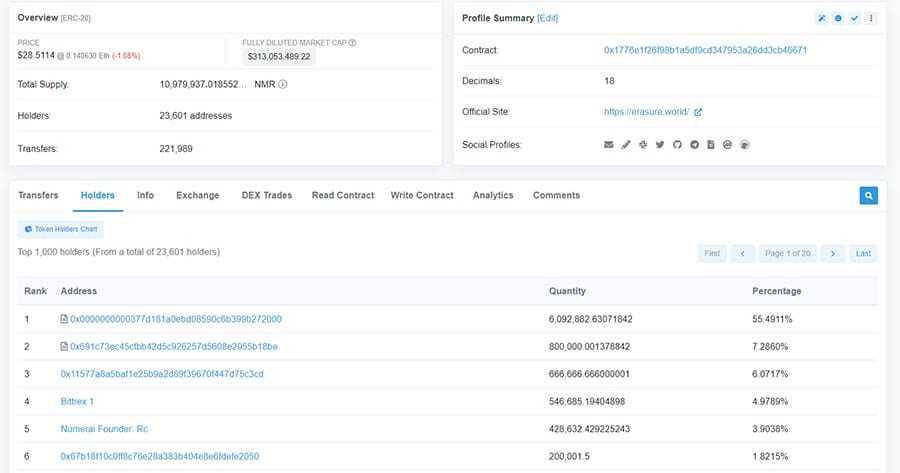The width and height of the screenshot is (900, 473).
Task: Open the Twitter social profile icon
Action: coord(660,145)
